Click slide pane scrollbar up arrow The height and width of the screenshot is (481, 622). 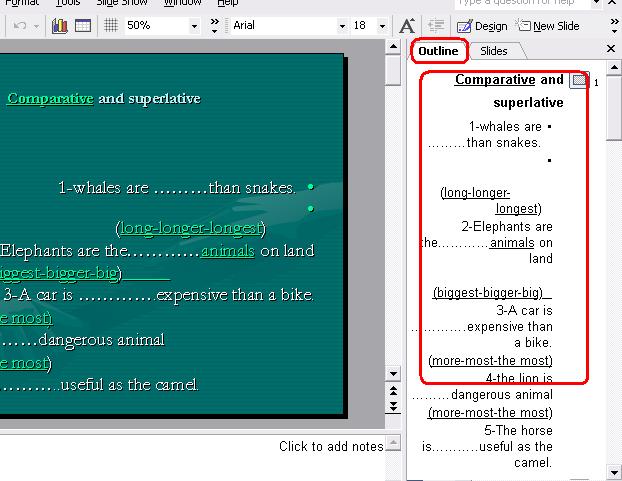tap(393, 47)
